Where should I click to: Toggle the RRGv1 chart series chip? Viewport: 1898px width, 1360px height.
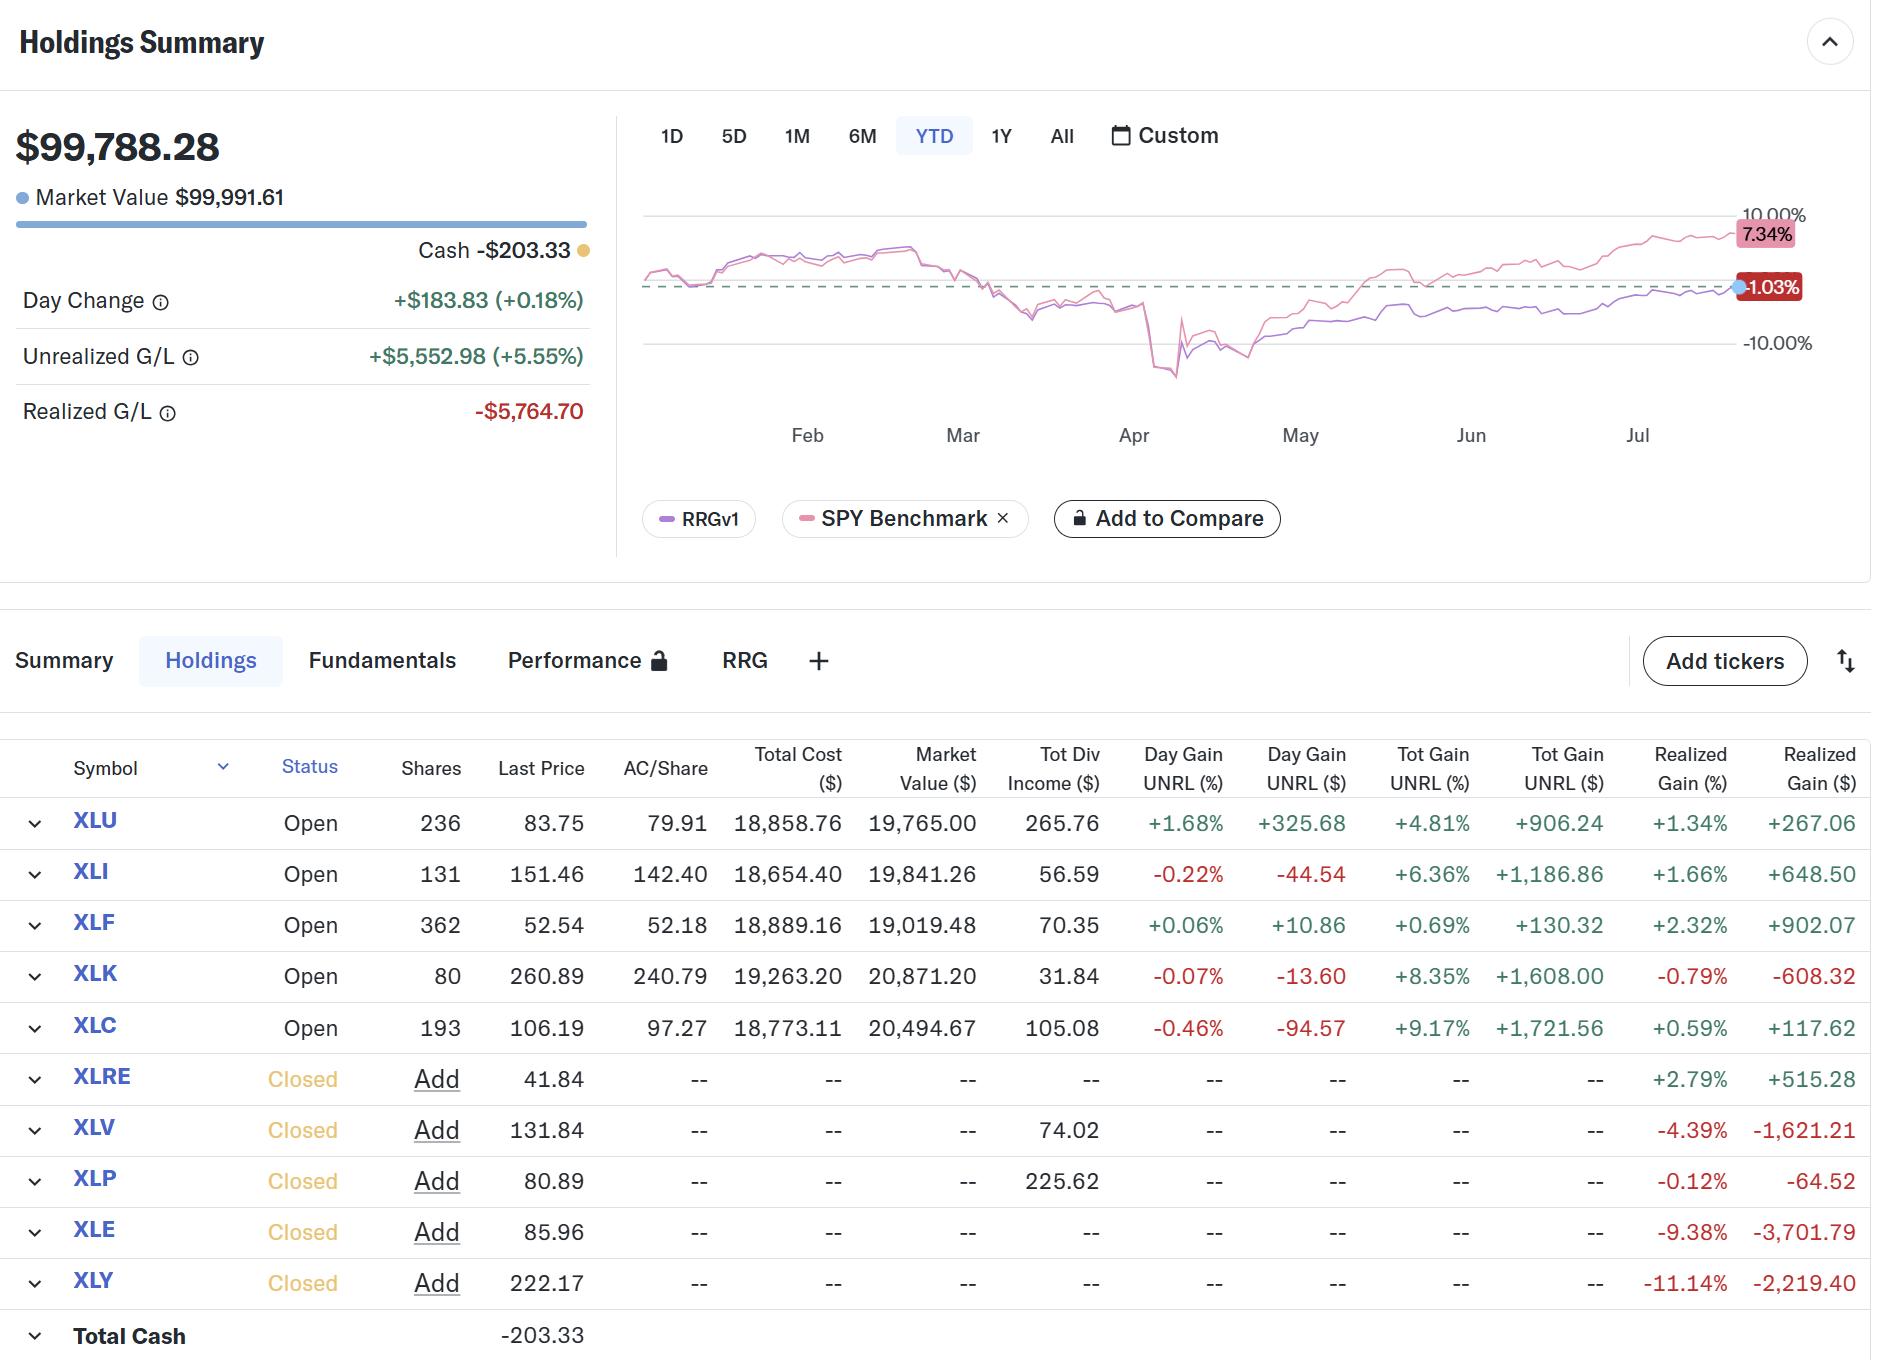[x=699, y=519]
